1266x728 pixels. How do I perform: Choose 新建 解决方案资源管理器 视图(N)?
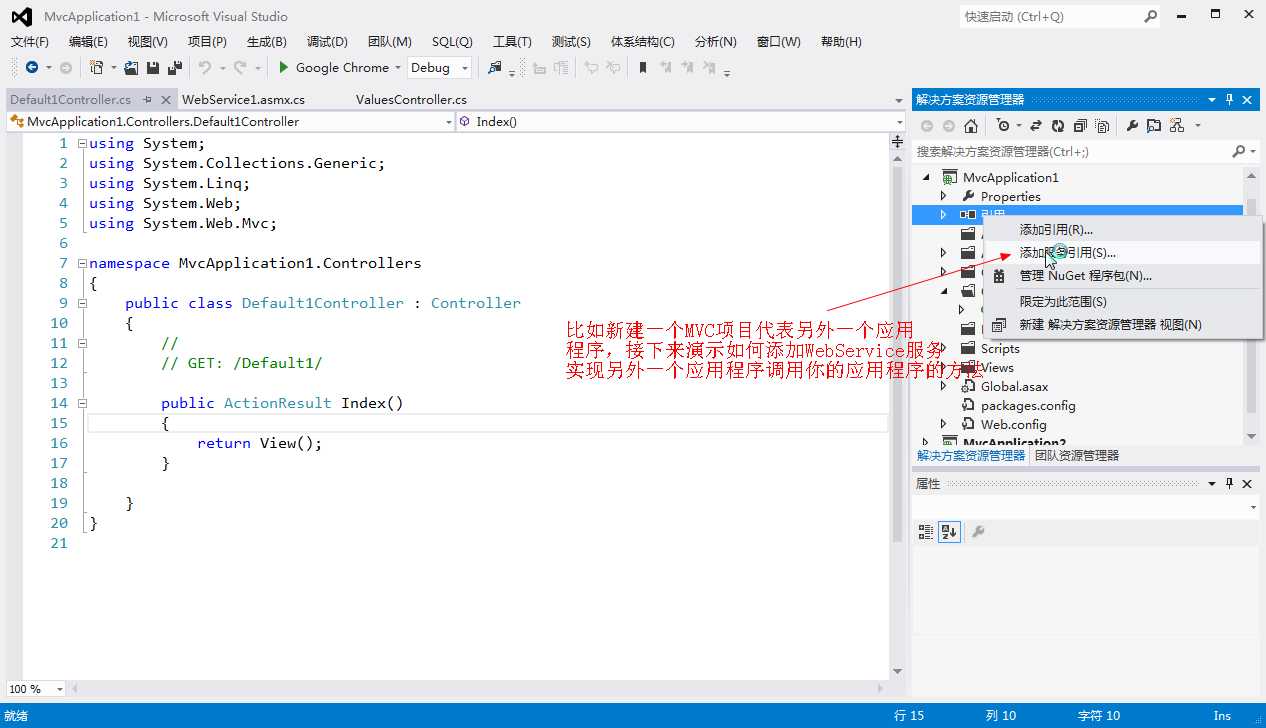tap(1110, 325)
